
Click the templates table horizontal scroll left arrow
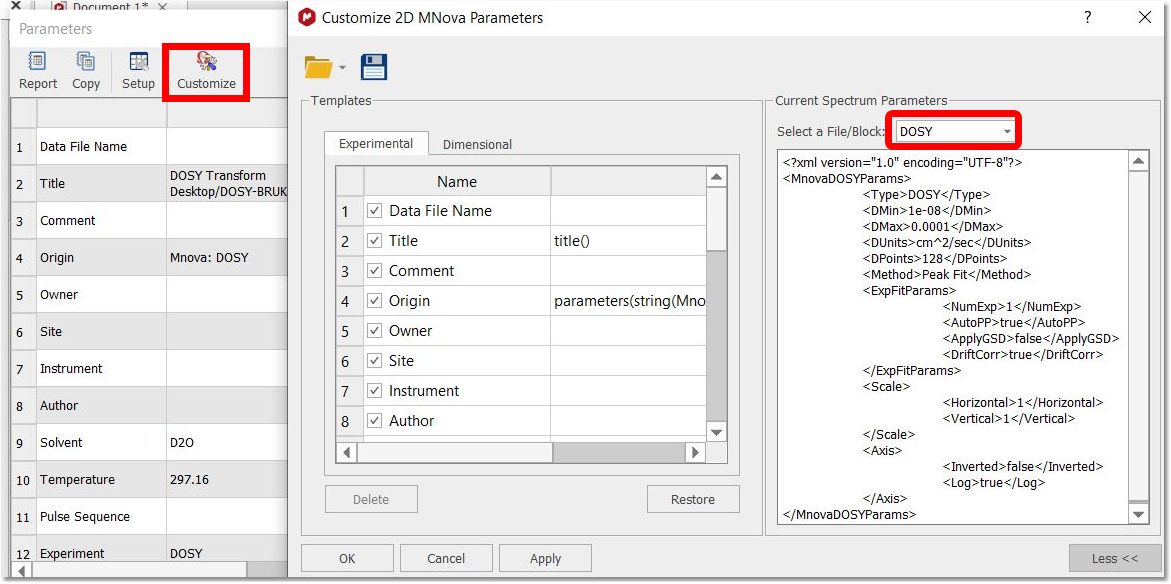(346, 452)
